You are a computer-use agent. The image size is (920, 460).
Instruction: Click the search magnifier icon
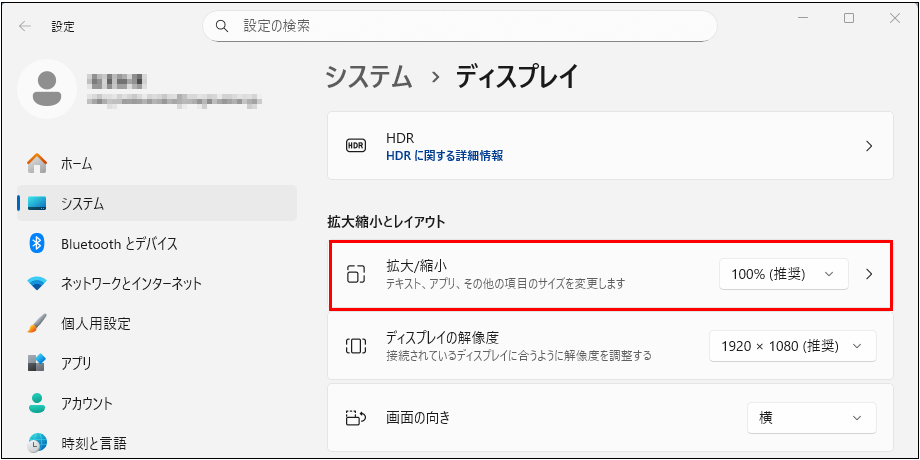tap(222, 26)
